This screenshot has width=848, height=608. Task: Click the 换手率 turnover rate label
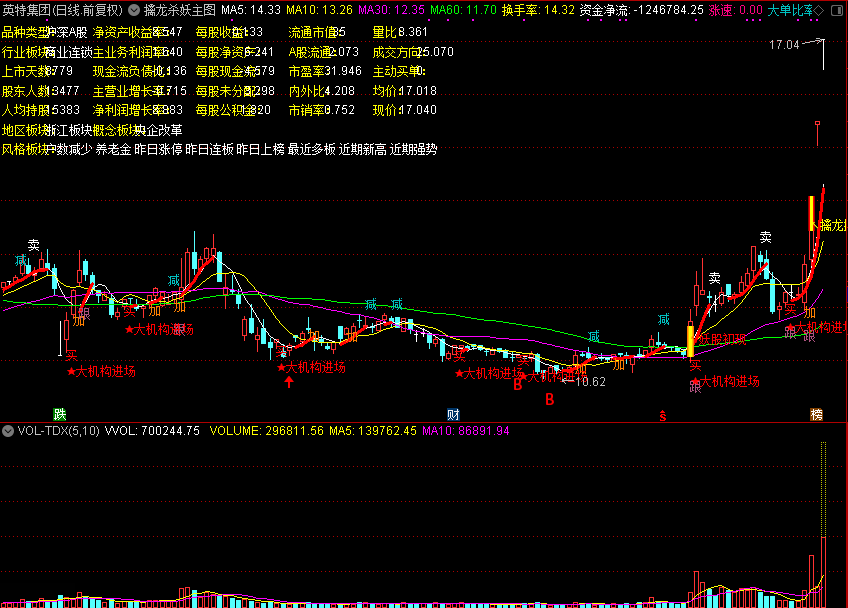pyautogui.click(x=523, y=9)
